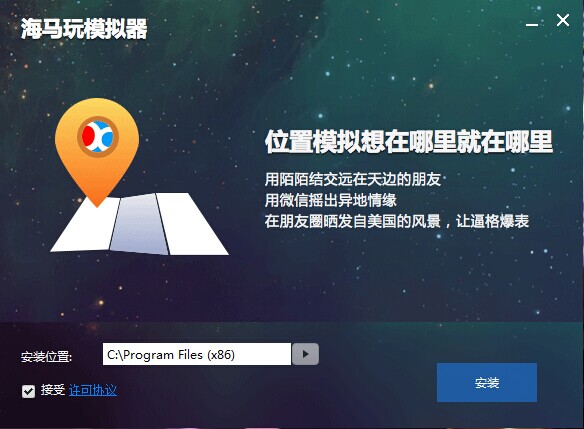Toggle the 接受 license agreement checkbox
Viewport: 584px width, 429px height.
tap(28, 391)
